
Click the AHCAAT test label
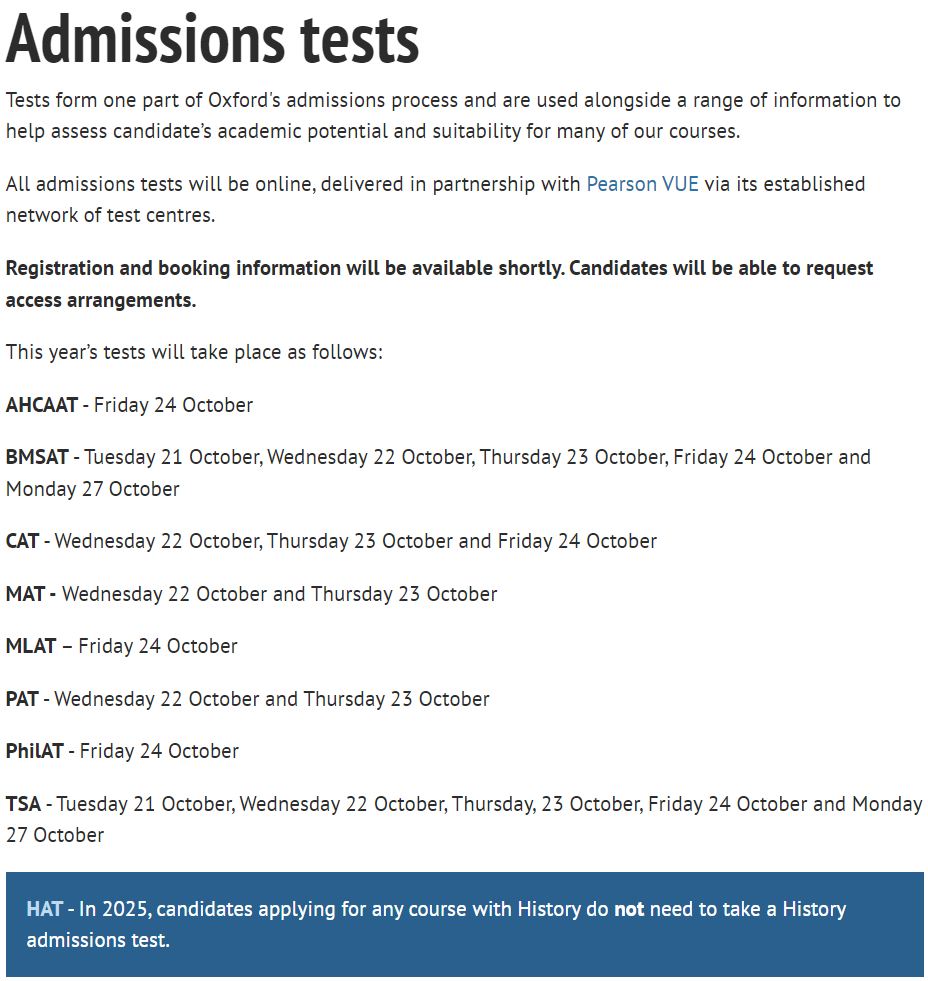[x=41, y=405]
